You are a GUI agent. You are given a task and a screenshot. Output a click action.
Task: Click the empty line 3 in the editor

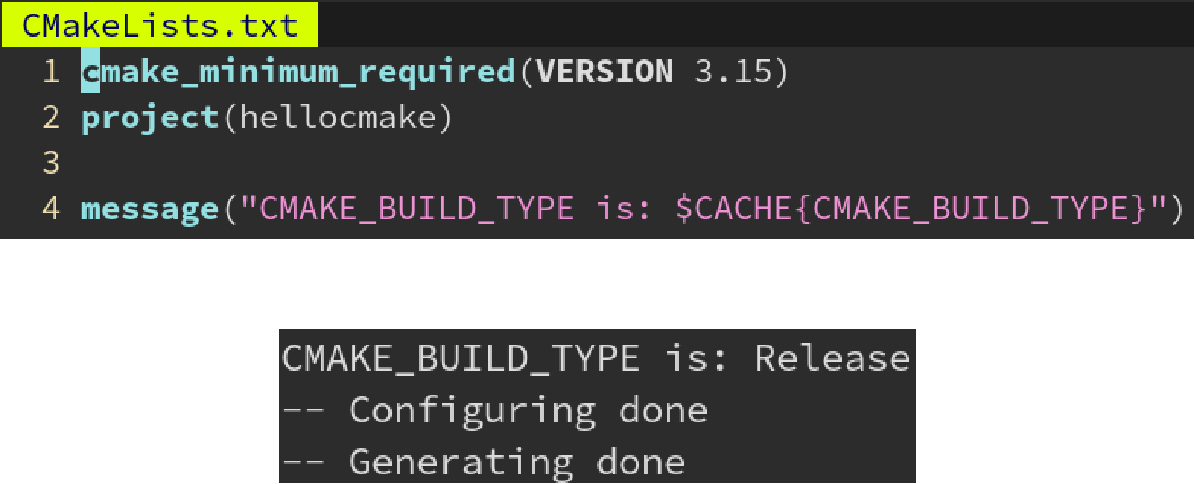pos(610,164)
